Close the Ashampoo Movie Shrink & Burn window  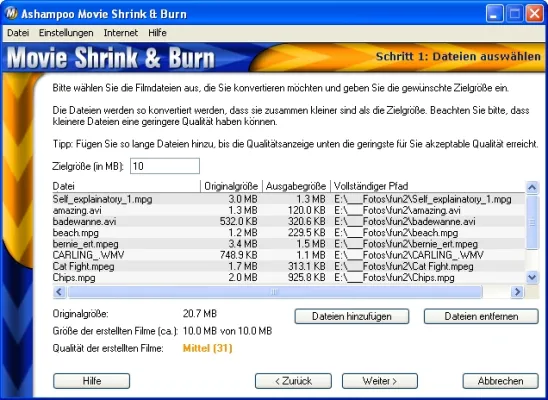click(535, 14)
